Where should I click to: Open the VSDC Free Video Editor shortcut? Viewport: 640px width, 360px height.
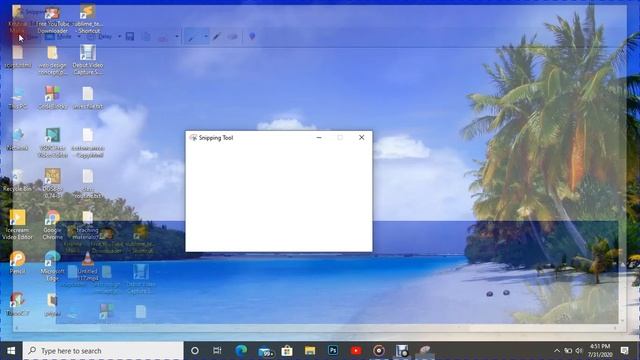pos(53,143)
